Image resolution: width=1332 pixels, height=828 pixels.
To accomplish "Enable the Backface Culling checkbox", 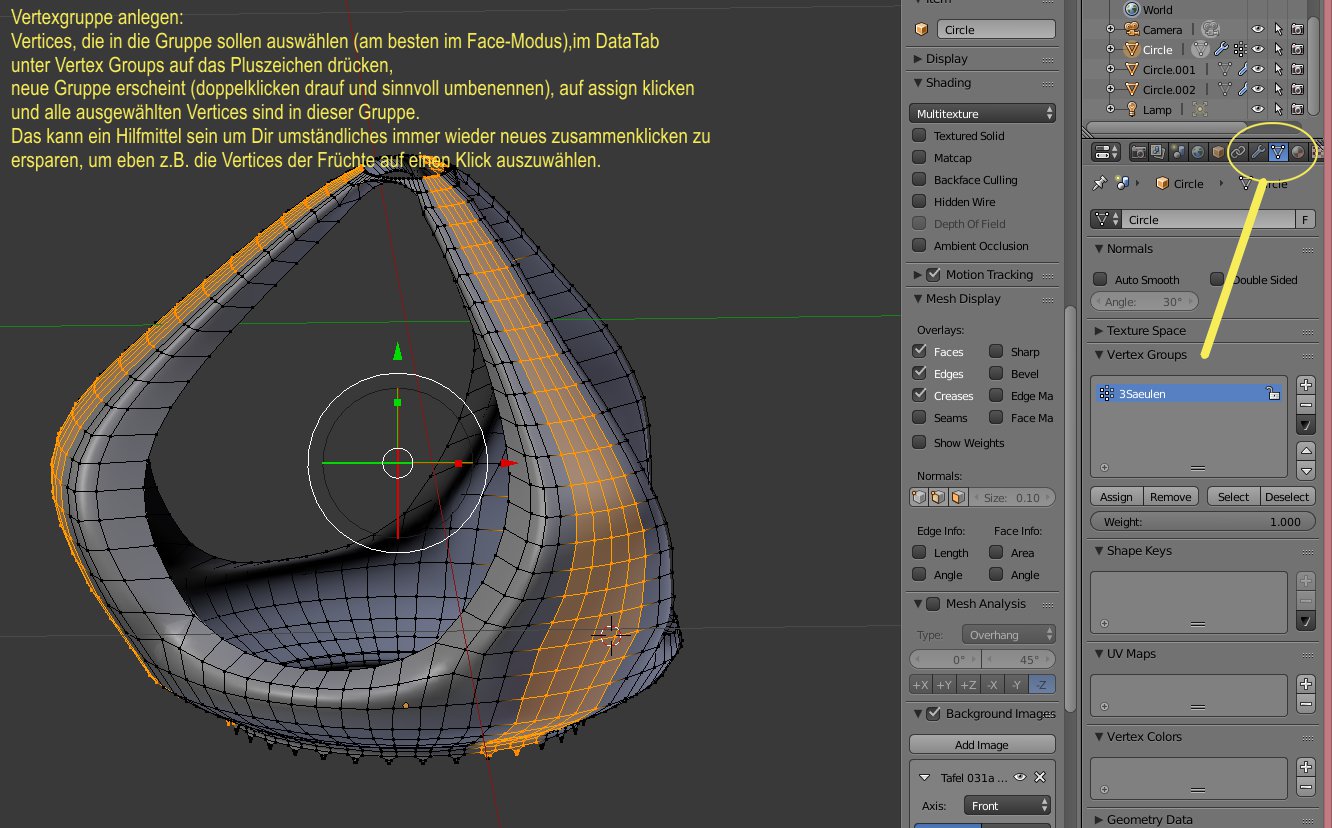I will (x=919, y=180).
